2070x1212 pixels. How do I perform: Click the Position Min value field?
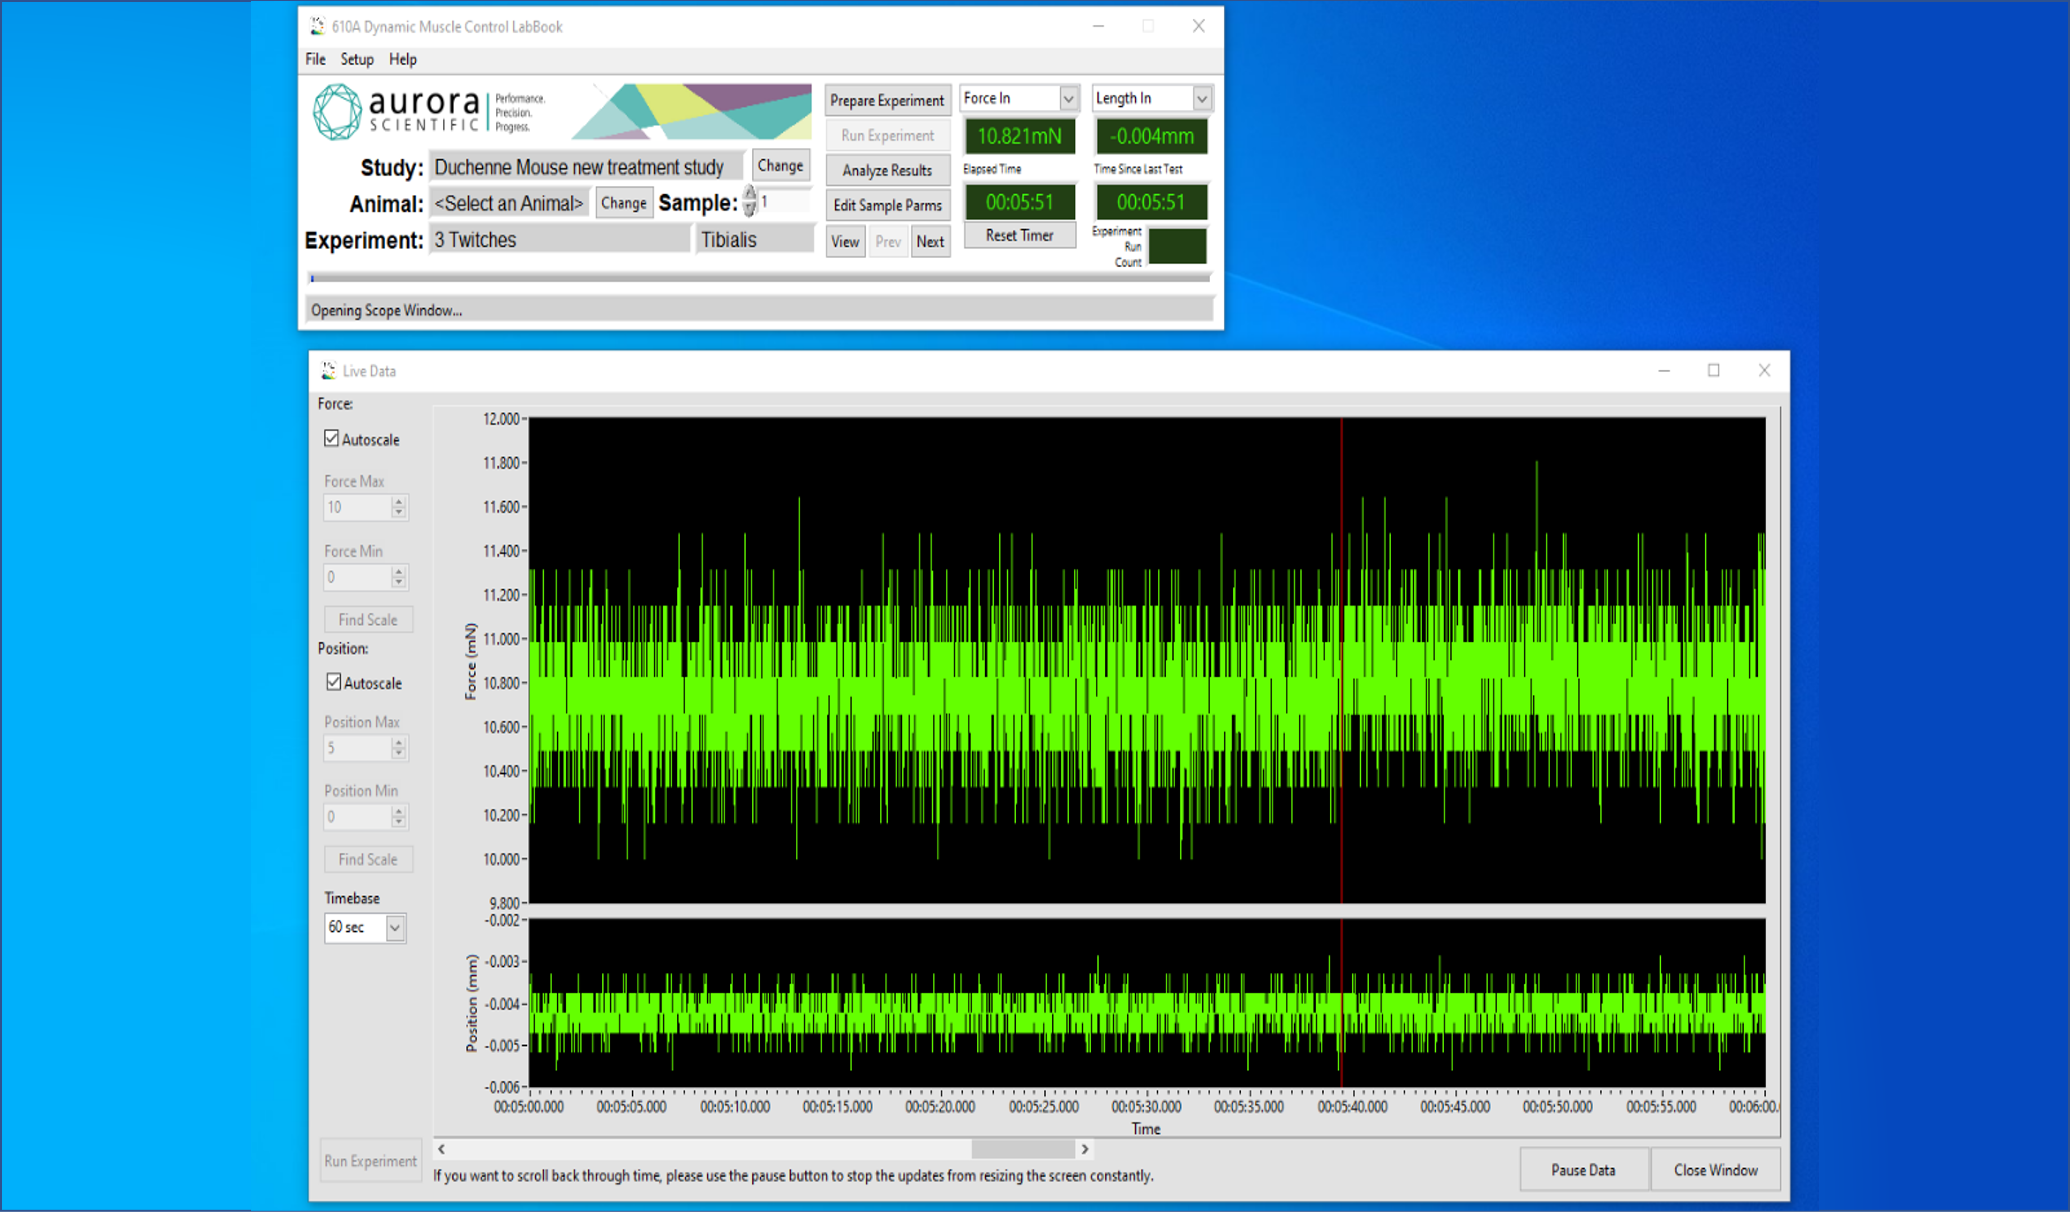tap(356, 817)
